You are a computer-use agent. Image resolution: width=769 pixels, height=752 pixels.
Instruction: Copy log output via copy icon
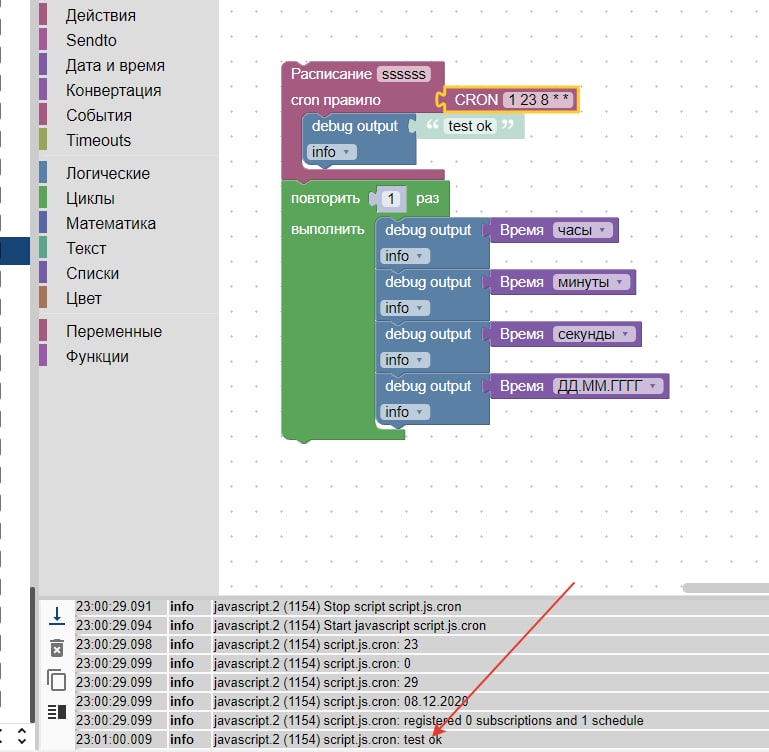tap(56, 680)
